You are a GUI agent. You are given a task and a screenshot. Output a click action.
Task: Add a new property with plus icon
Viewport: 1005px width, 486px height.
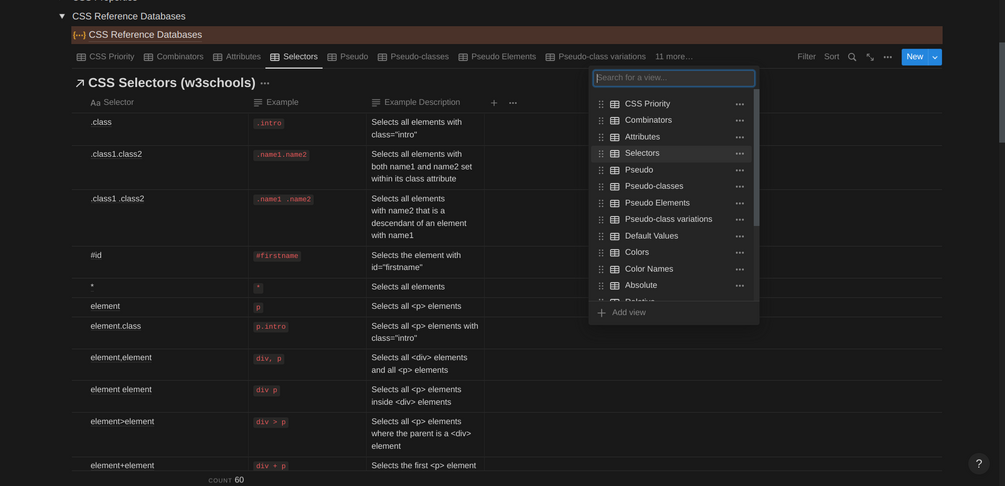(x=494, y=103)
